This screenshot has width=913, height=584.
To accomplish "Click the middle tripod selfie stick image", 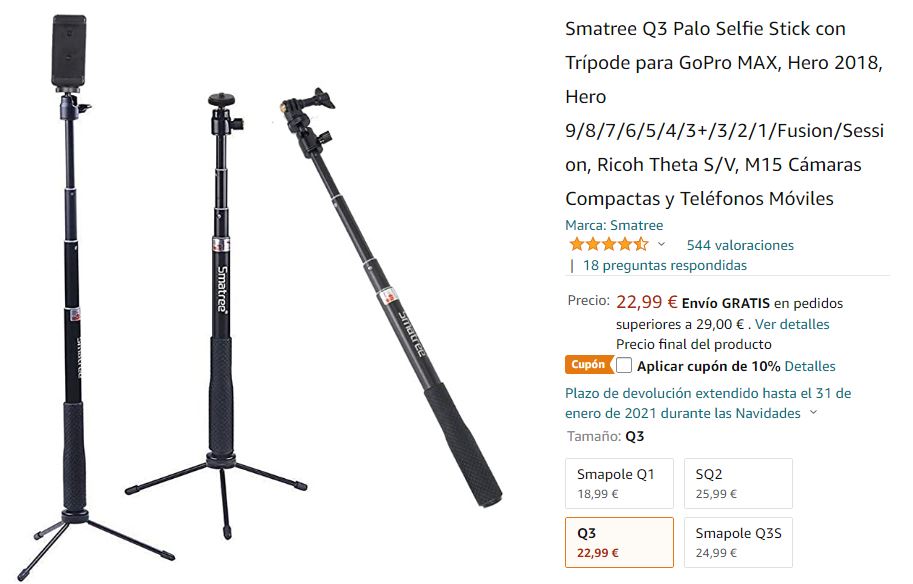I will [218, 314].
